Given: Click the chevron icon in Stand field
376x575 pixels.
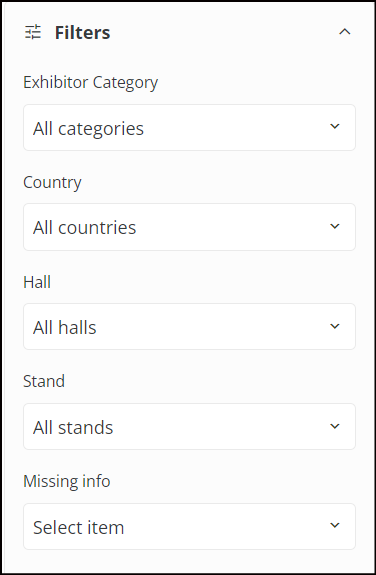Looking at the screenshot, I should tap(335, 426).
